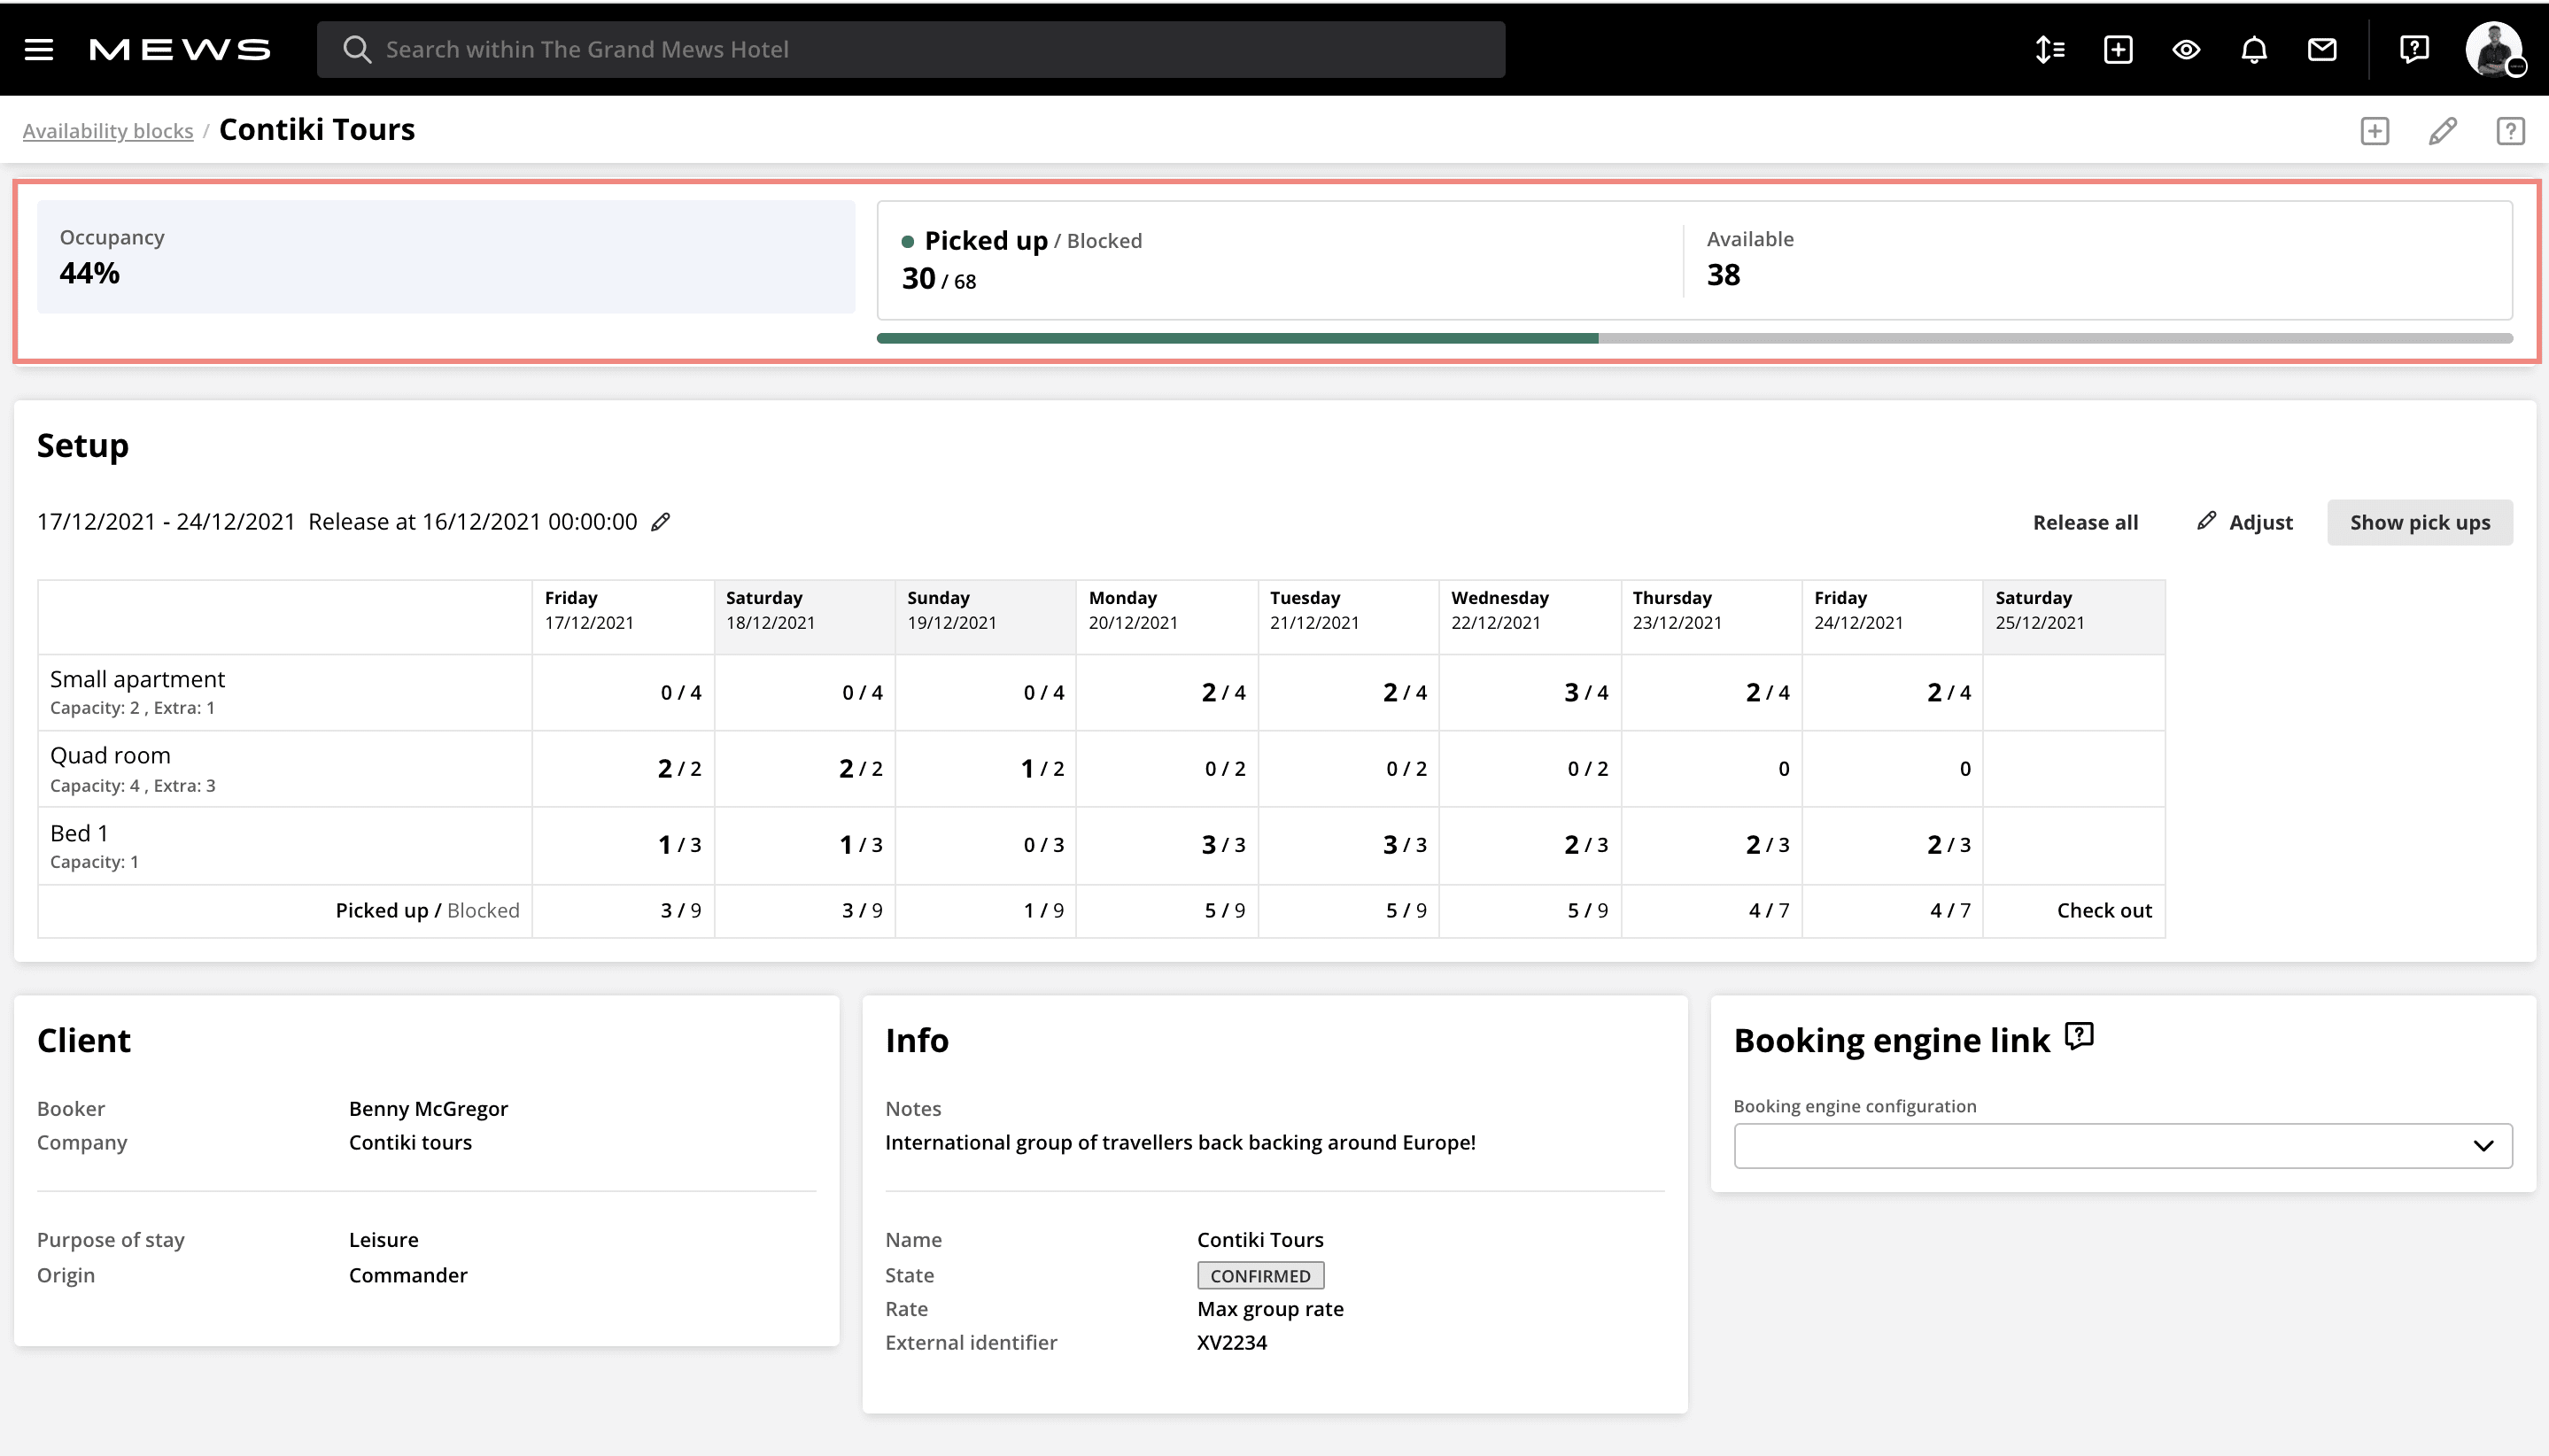Expand Booking engine configuration dropdown
This screenshot has height=1456, width=2549.
click(2122, 1146)
